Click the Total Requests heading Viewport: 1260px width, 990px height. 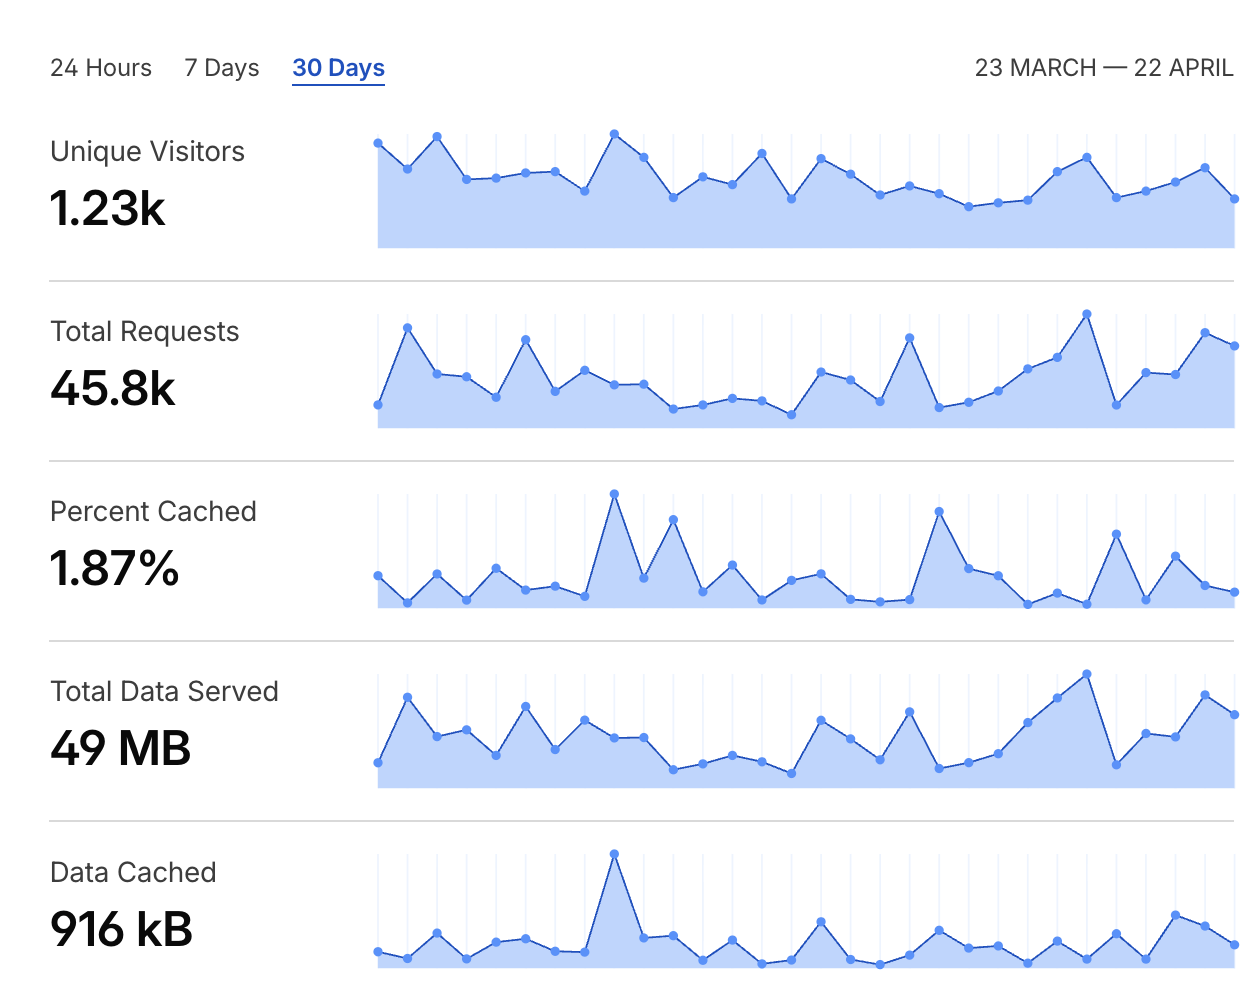pyautogui.click(x=145, y=331)
